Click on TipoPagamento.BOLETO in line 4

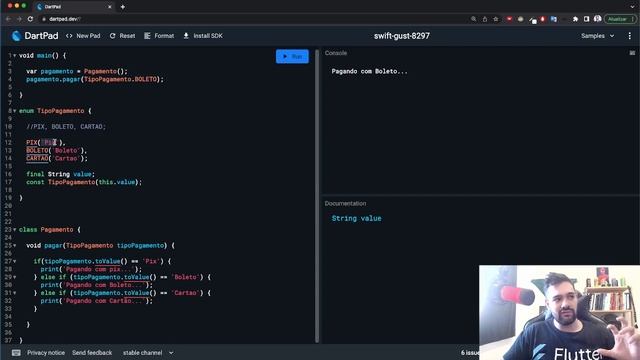[x=120, y=79]
